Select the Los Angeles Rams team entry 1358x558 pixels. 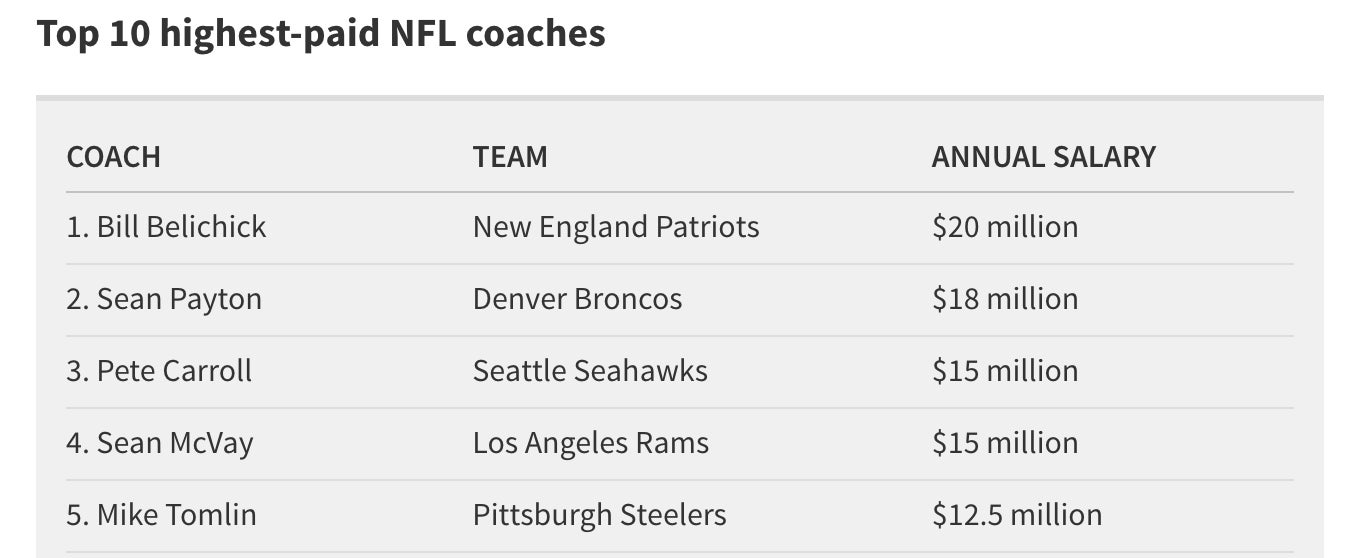click(x=591, y=443)
